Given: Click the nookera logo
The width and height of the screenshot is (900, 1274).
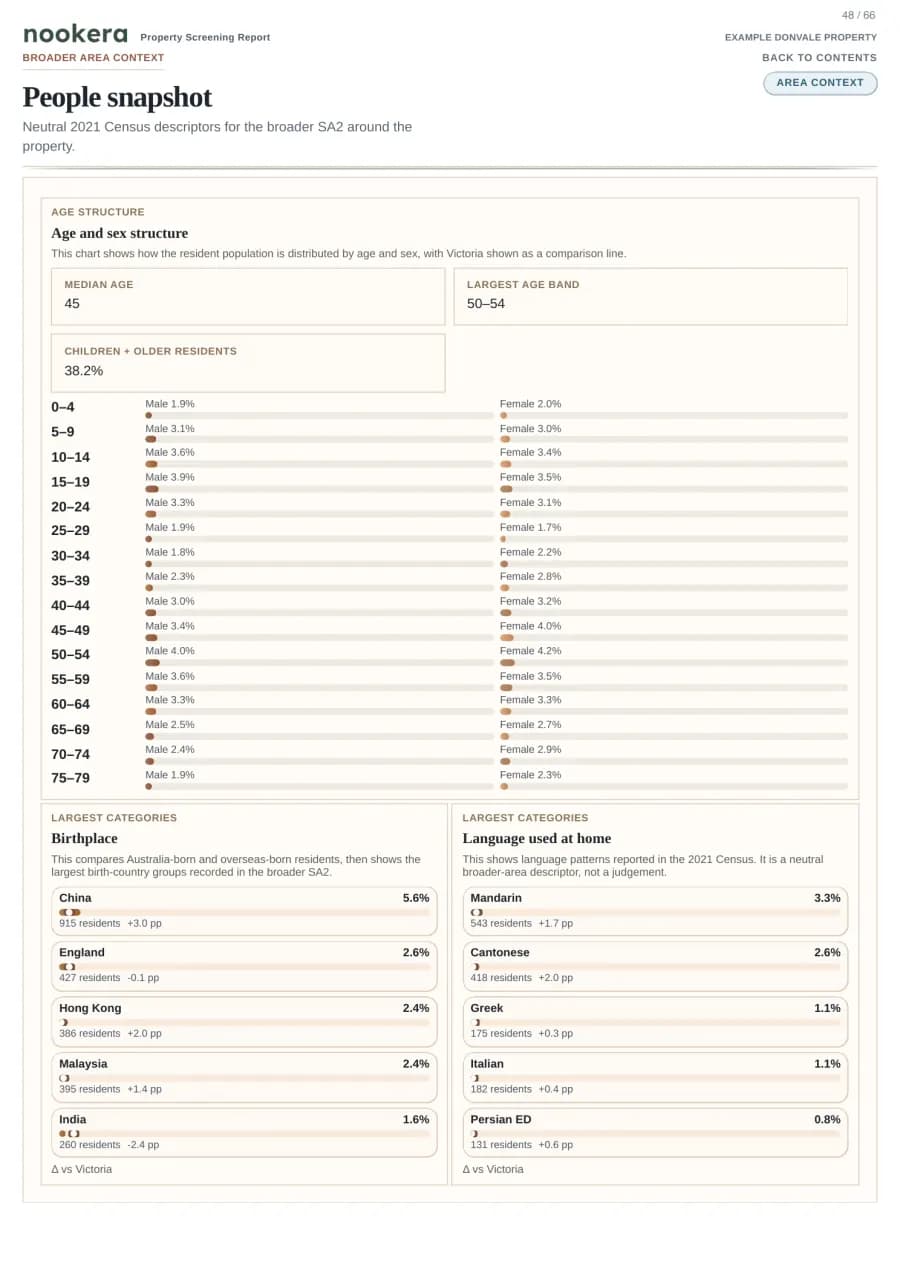Looking at the screenshot, I should coord(75,34).
